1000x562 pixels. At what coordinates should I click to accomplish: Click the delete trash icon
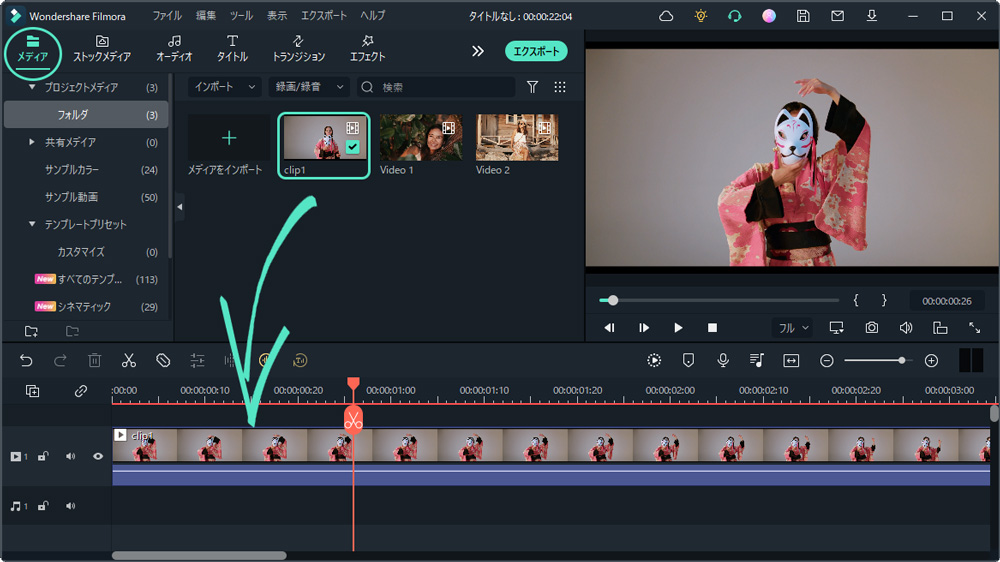point(94,360)
